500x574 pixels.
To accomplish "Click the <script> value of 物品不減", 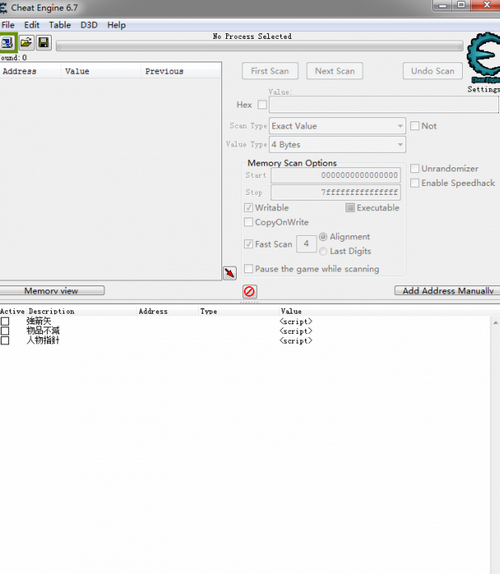I will (x=296, y=331).
